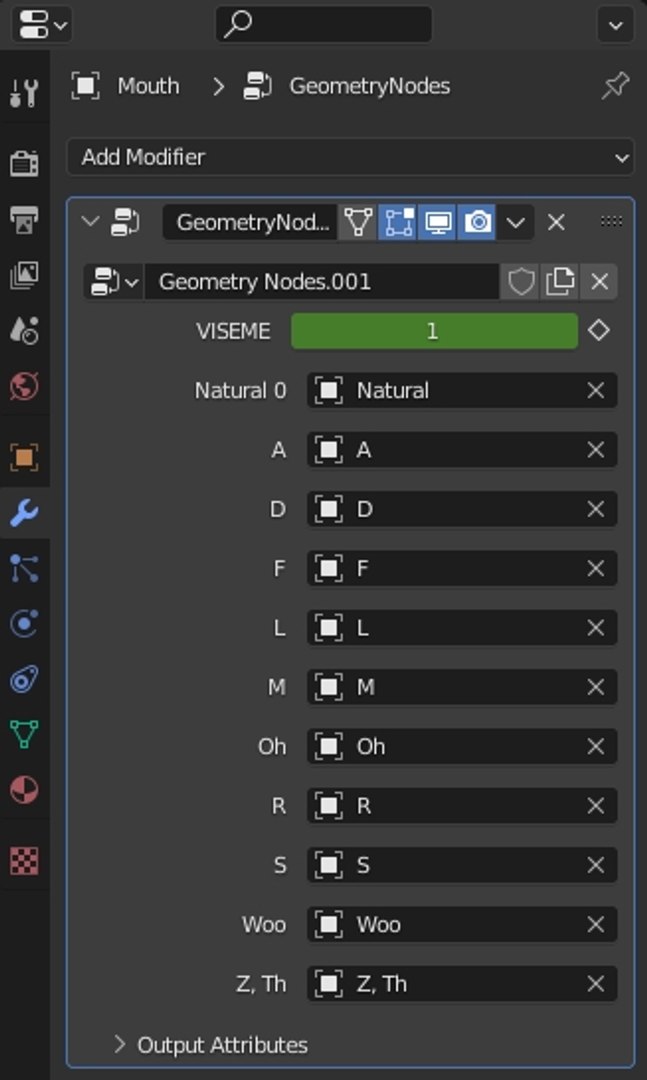The height and width of the screenshot is (1080, 647).
Task: Select the Object Data properties tab
Action: tap(24, 734)
